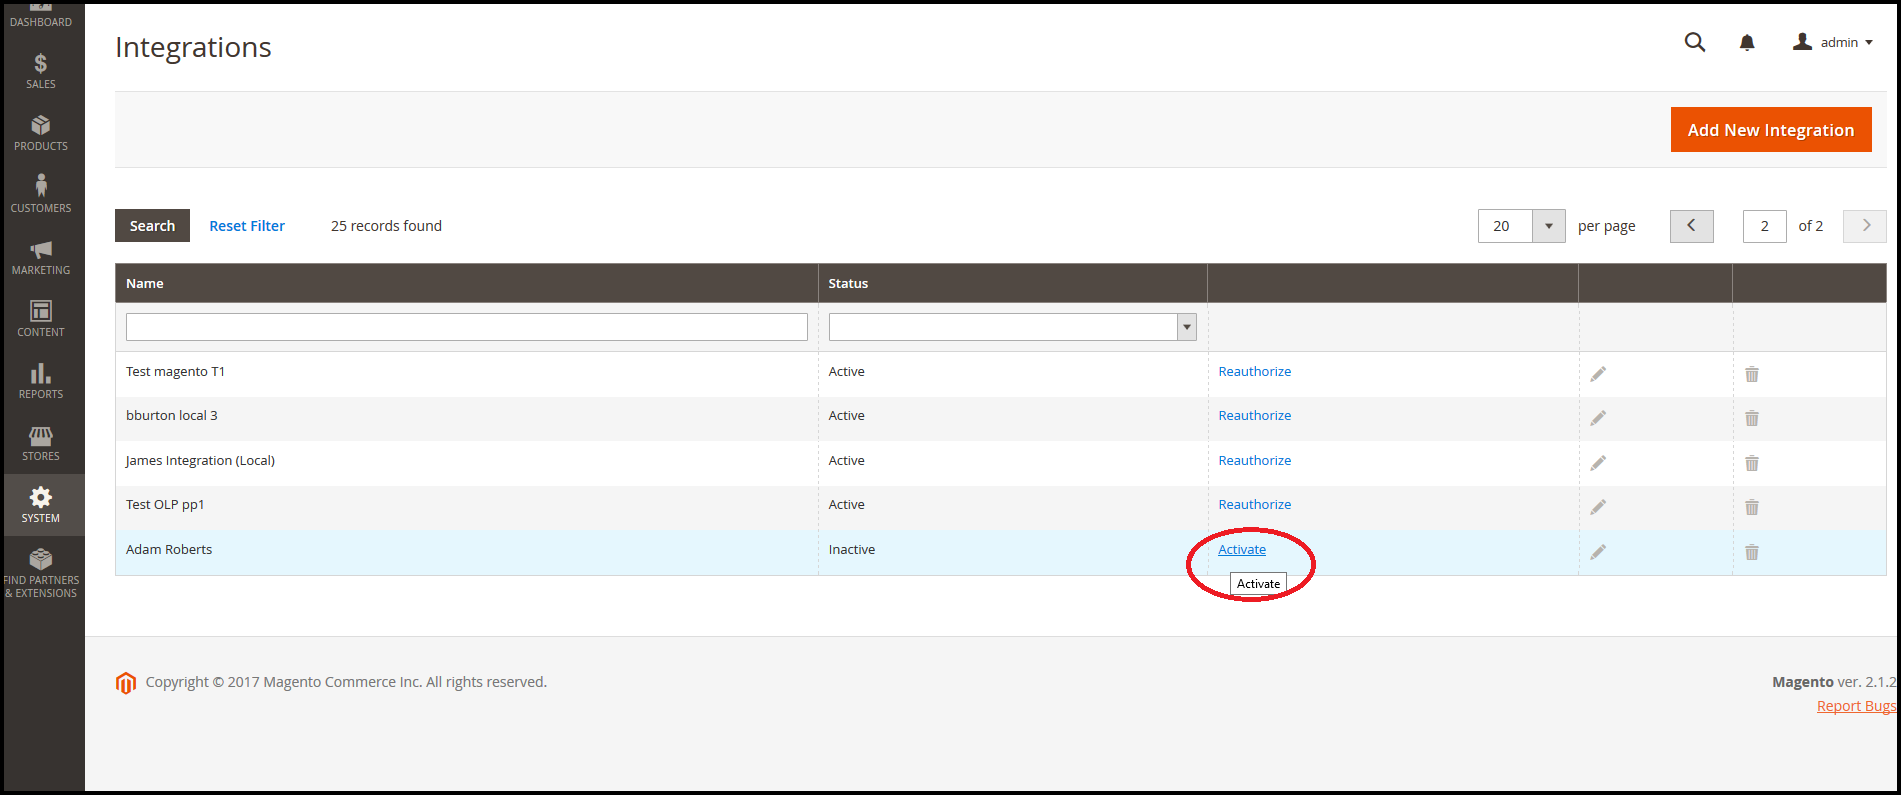
Task: Open the Stores menu in sidebar
Action: tap(41, 443)
